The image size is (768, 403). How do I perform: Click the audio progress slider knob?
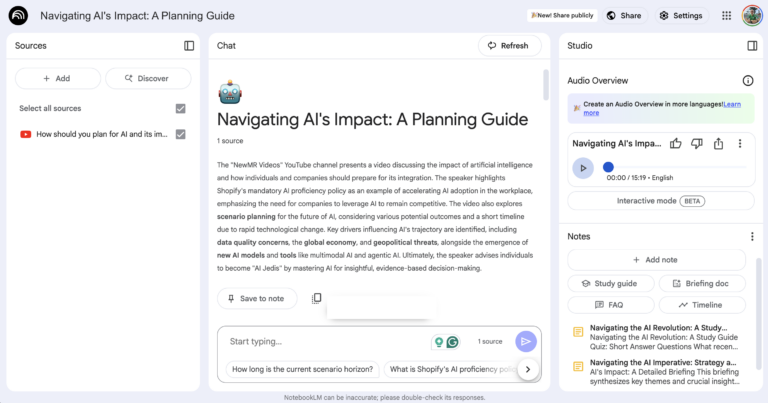(608, 167)
